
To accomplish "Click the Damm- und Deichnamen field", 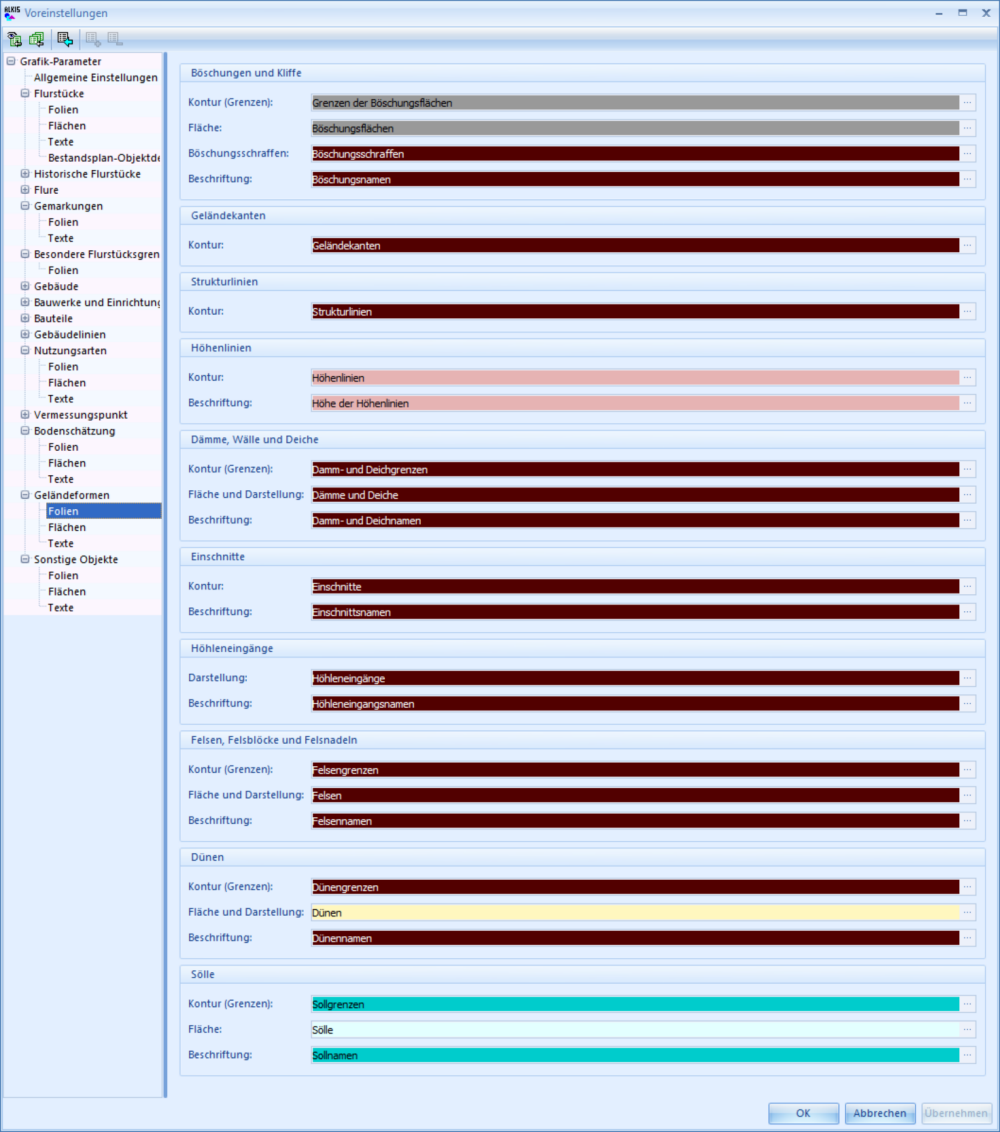I will [635, 521].
